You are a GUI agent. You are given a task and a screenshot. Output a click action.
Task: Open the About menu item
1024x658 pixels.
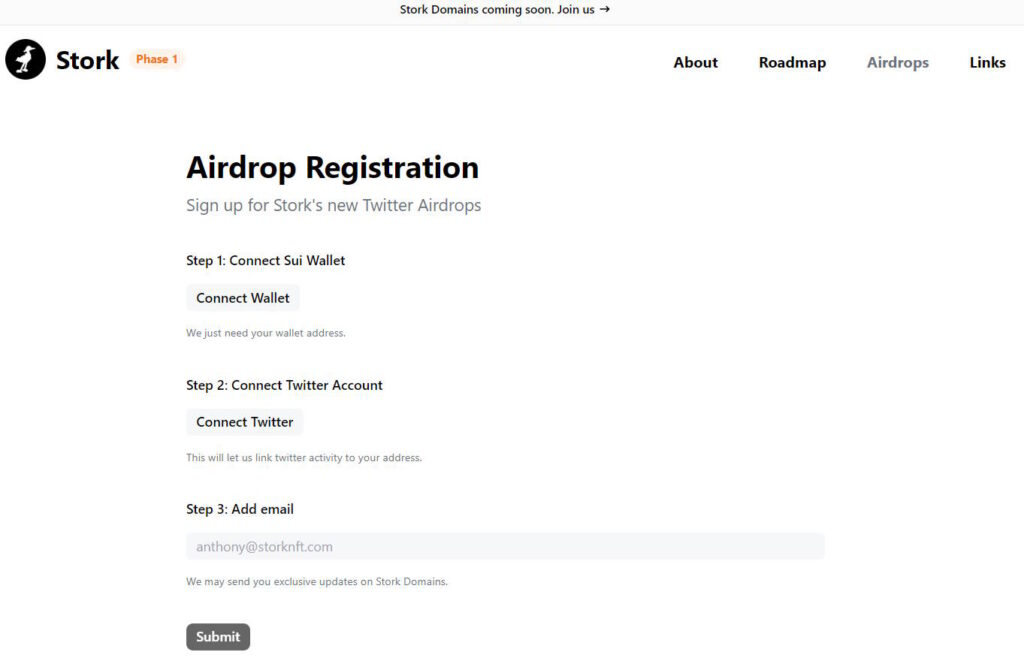tap(696, 63)
